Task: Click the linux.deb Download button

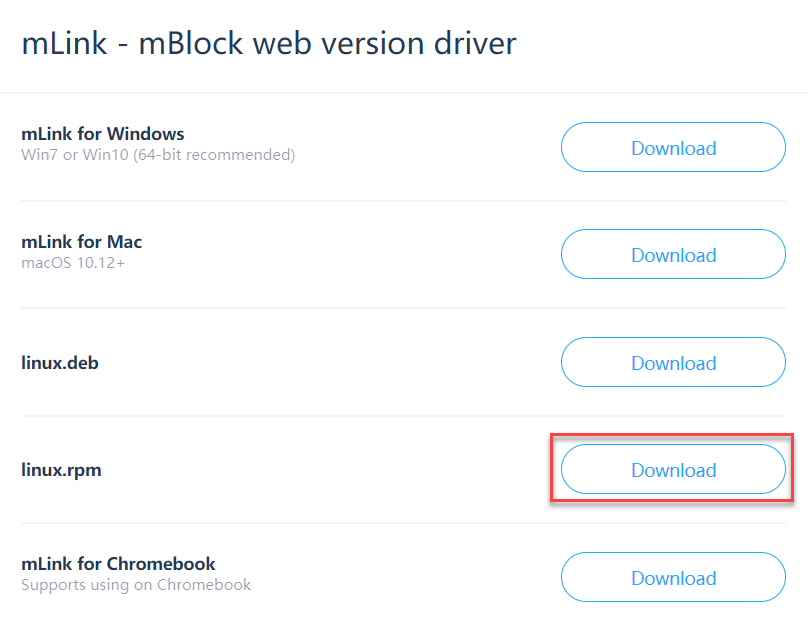Action: 673,363
